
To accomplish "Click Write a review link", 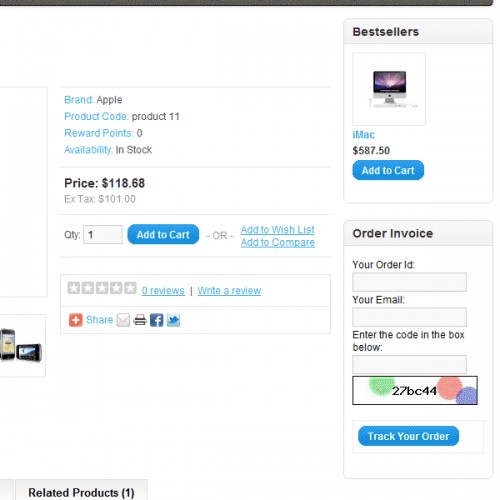I will [229, 290].
